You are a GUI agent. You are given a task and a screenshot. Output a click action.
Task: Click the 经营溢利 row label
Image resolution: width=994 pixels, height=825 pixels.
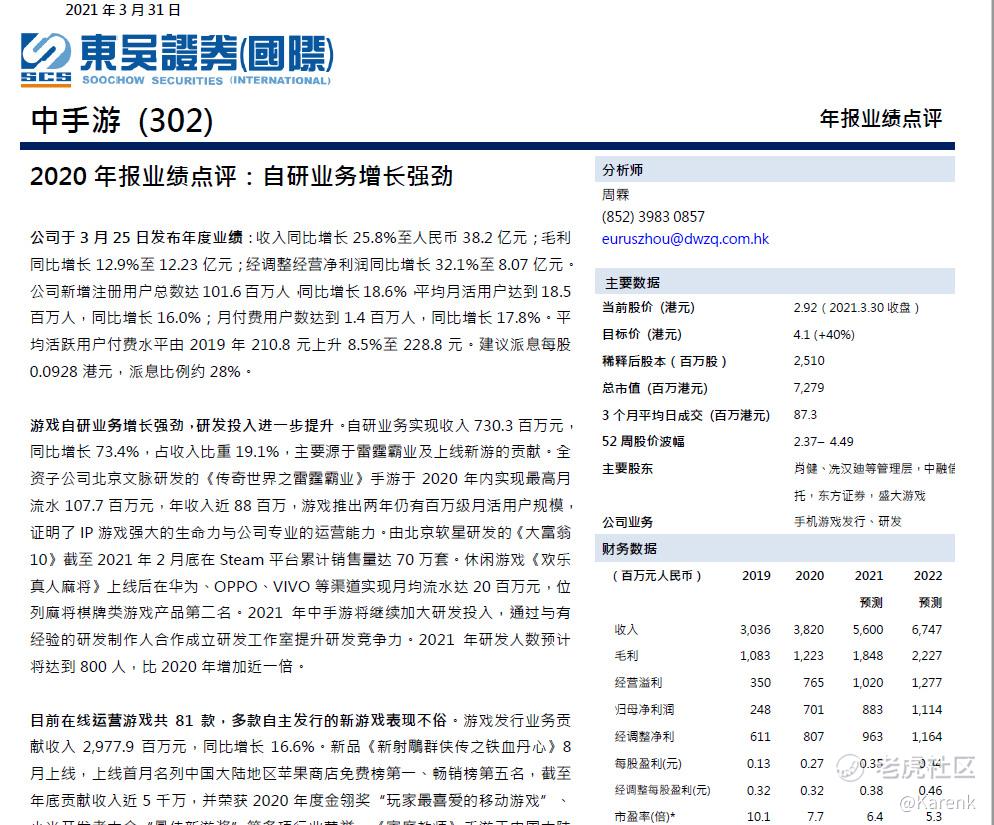[x=638, y=683]
